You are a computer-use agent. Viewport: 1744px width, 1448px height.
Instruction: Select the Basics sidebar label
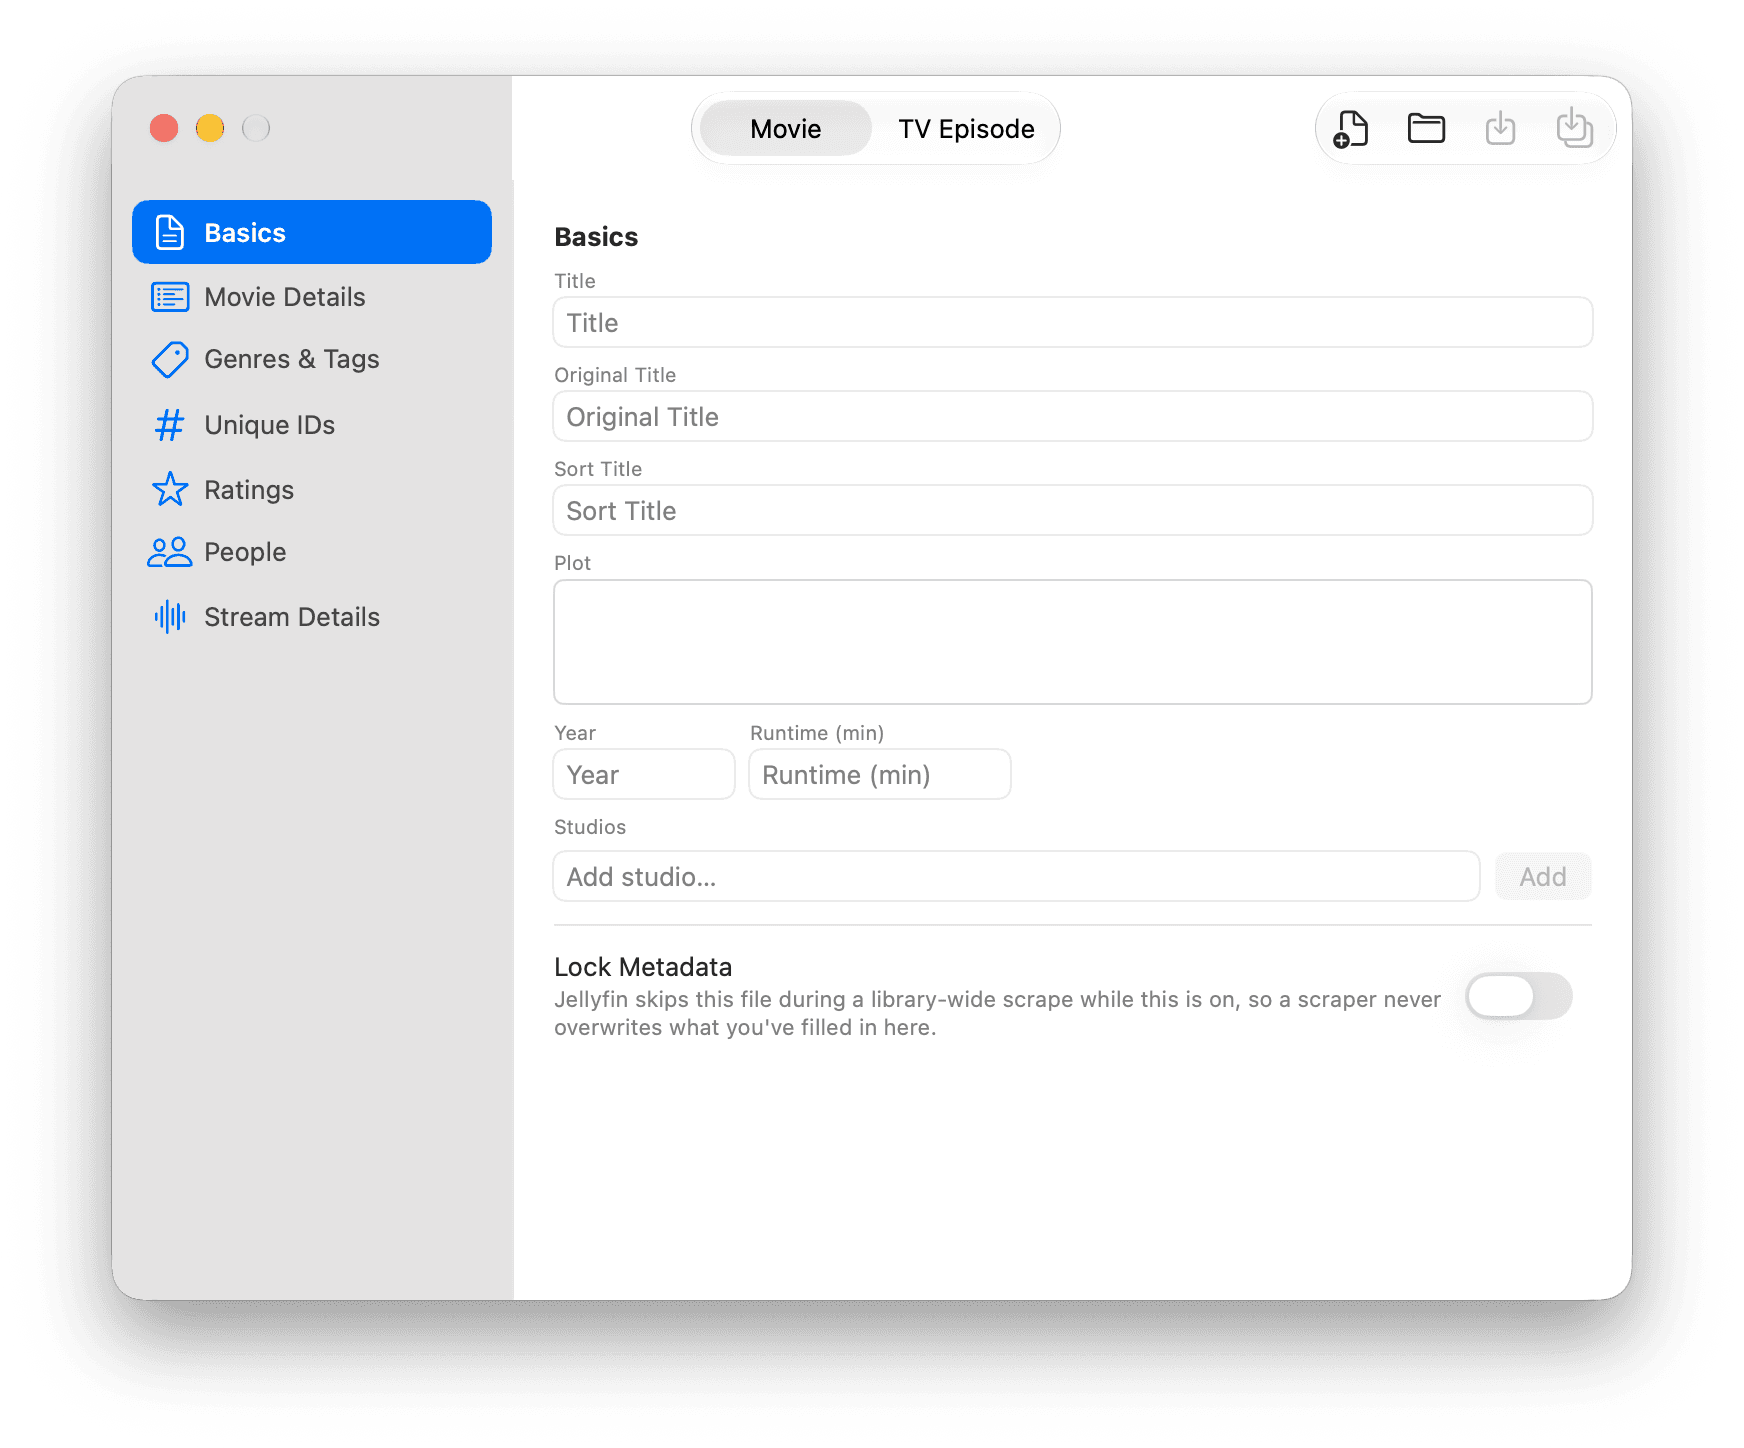[245, 233]
